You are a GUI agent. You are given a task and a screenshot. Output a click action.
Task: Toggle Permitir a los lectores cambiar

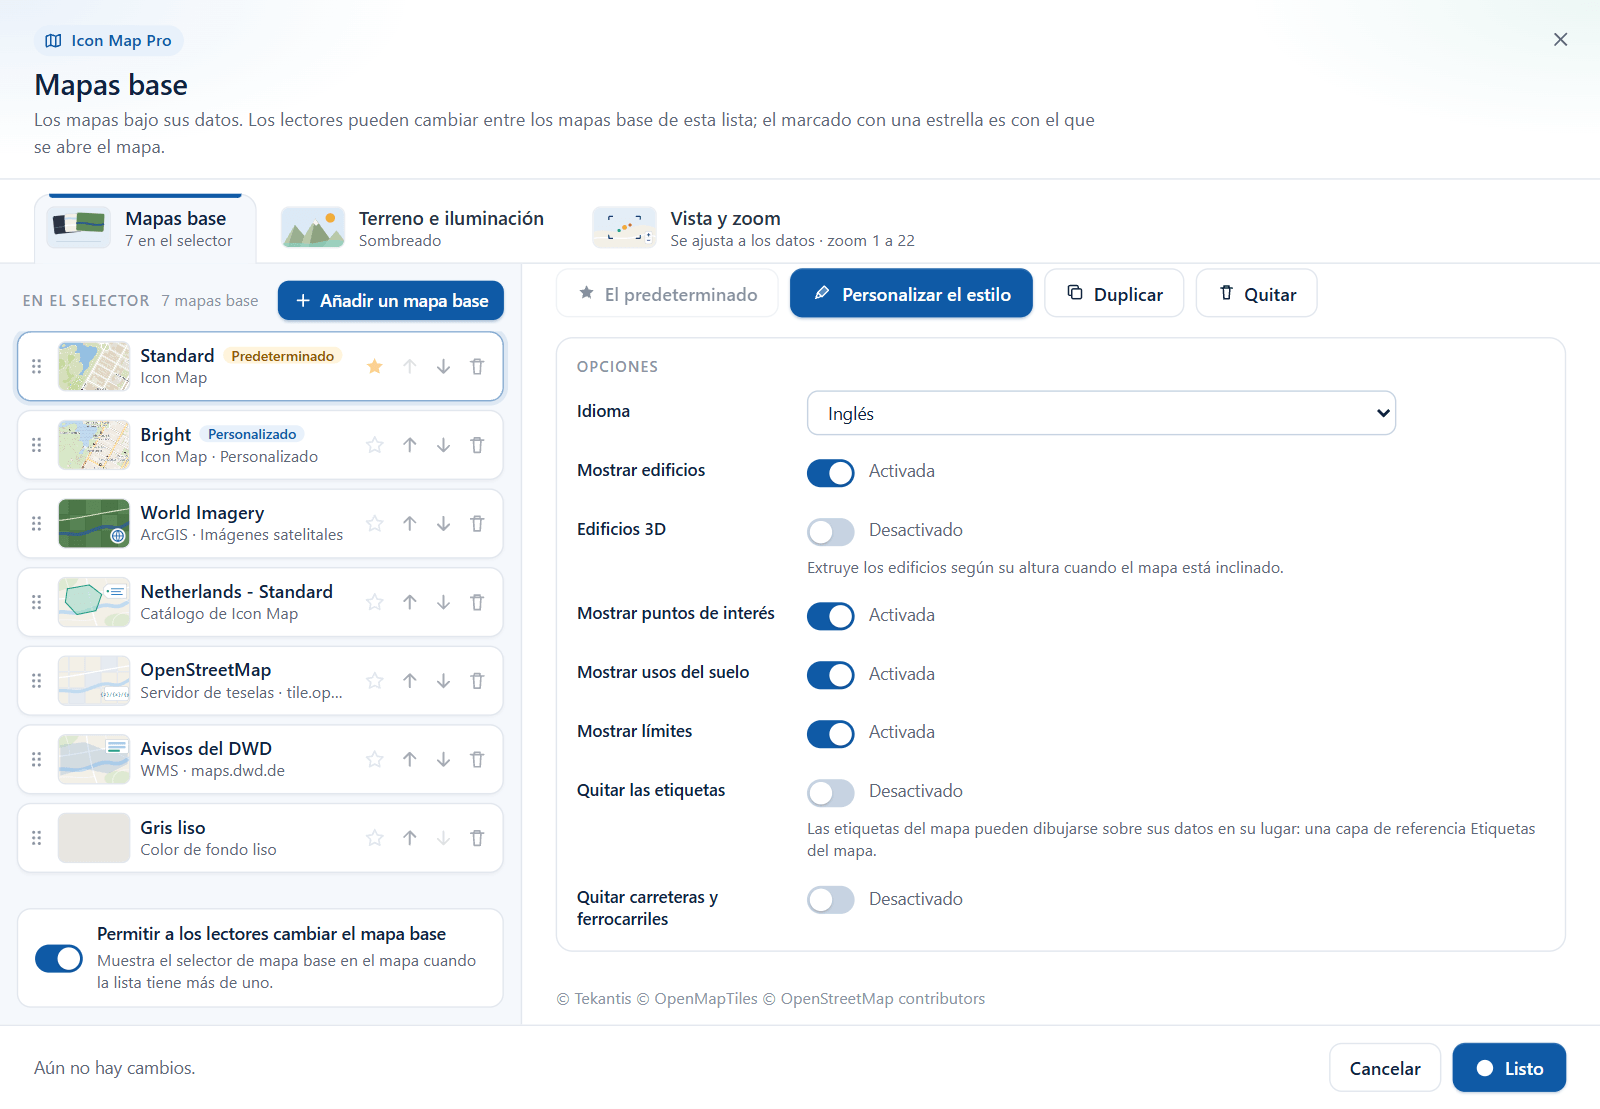[x=59, y=958]
